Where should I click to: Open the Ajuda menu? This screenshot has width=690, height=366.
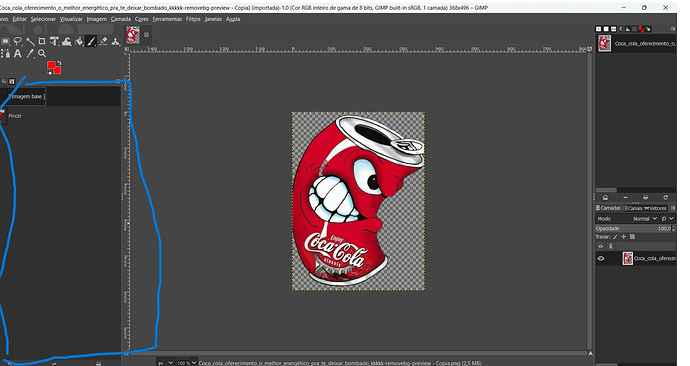coord(233,19)
